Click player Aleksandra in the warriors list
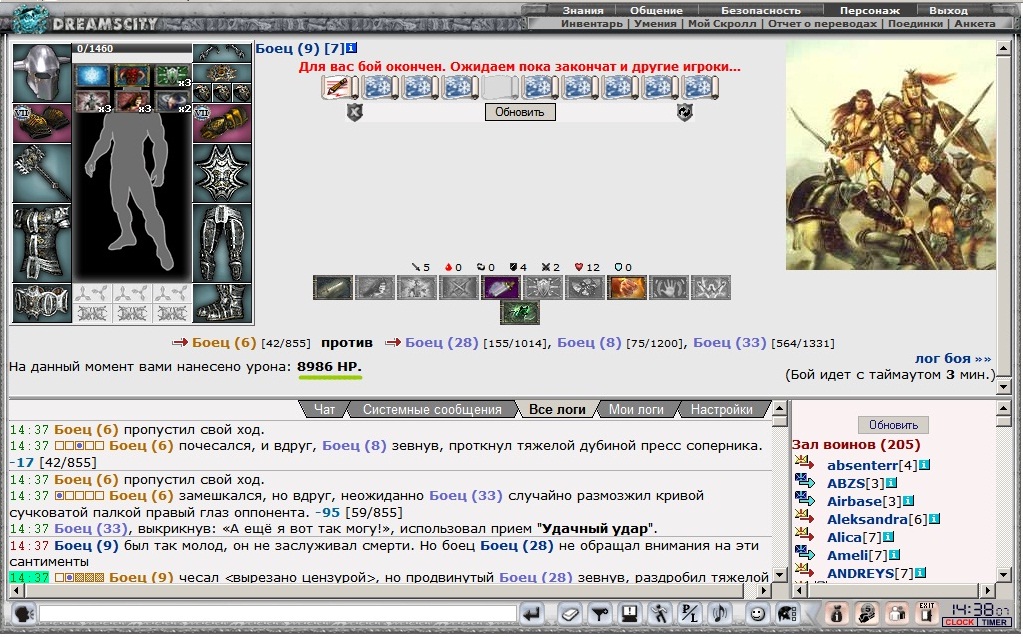 click(868, 520)
